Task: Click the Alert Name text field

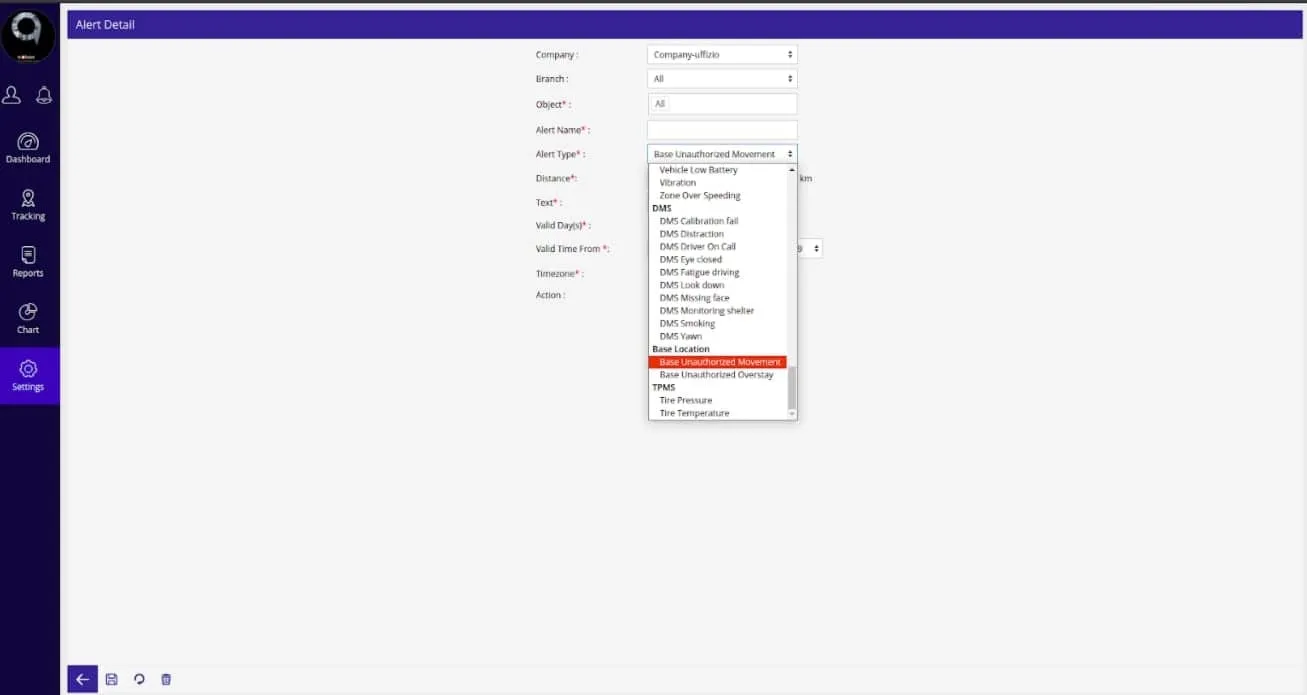Action: [x=722, y=130]
